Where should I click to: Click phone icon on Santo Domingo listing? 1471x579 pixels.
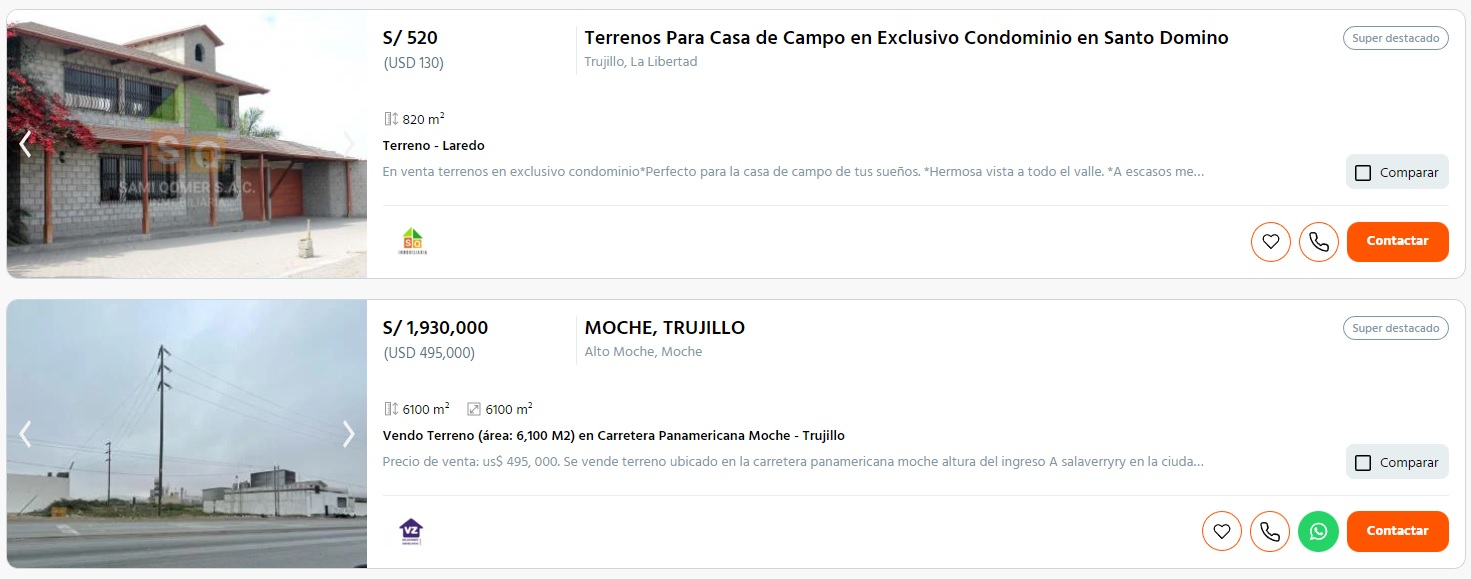tap(1318, 242)
